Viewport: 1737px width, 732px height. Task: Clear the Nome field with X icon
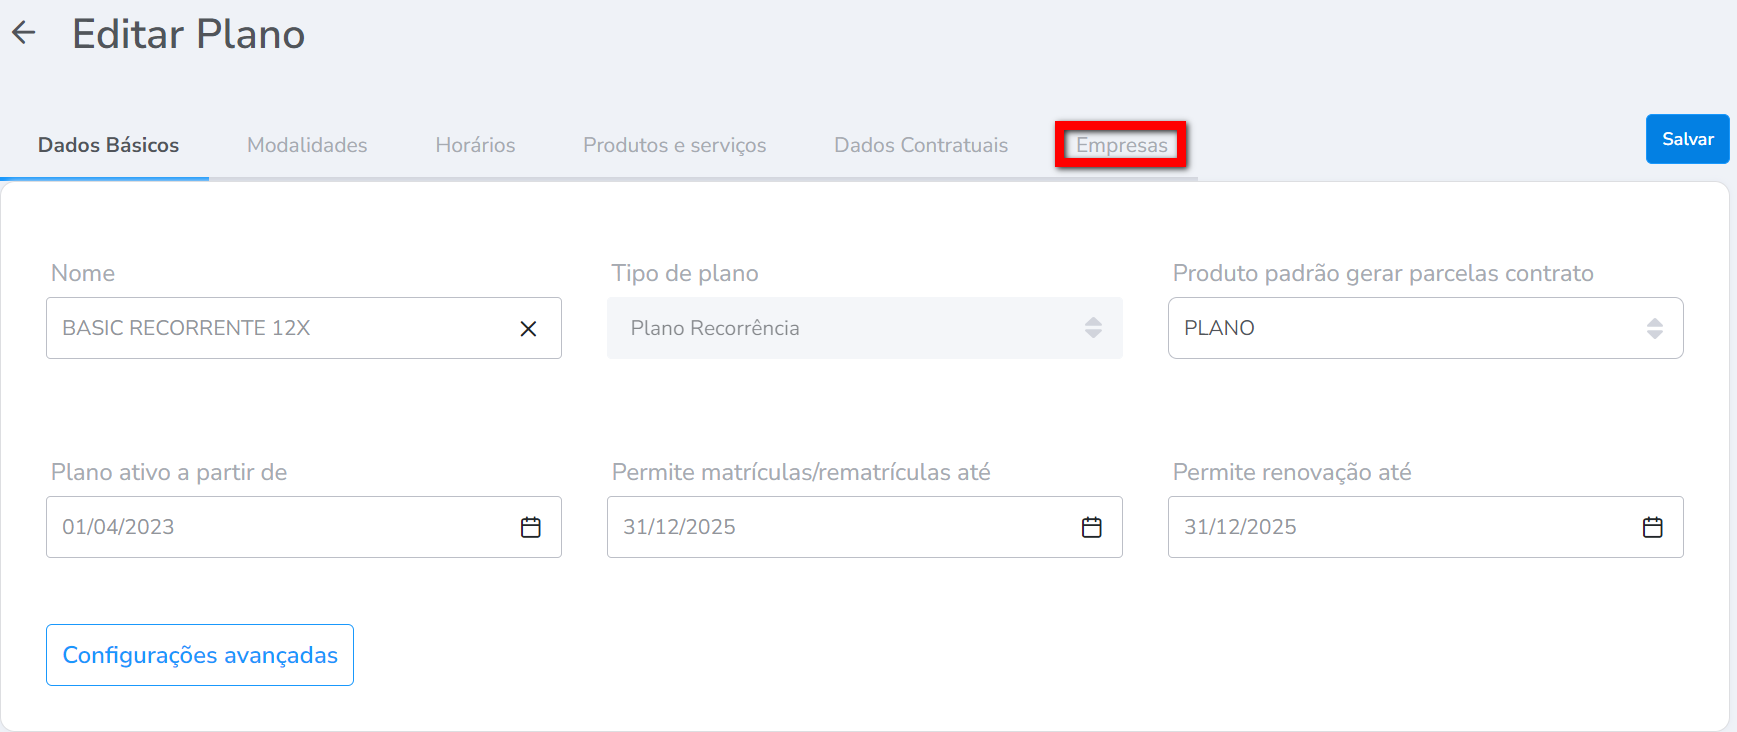click(528, 328)
